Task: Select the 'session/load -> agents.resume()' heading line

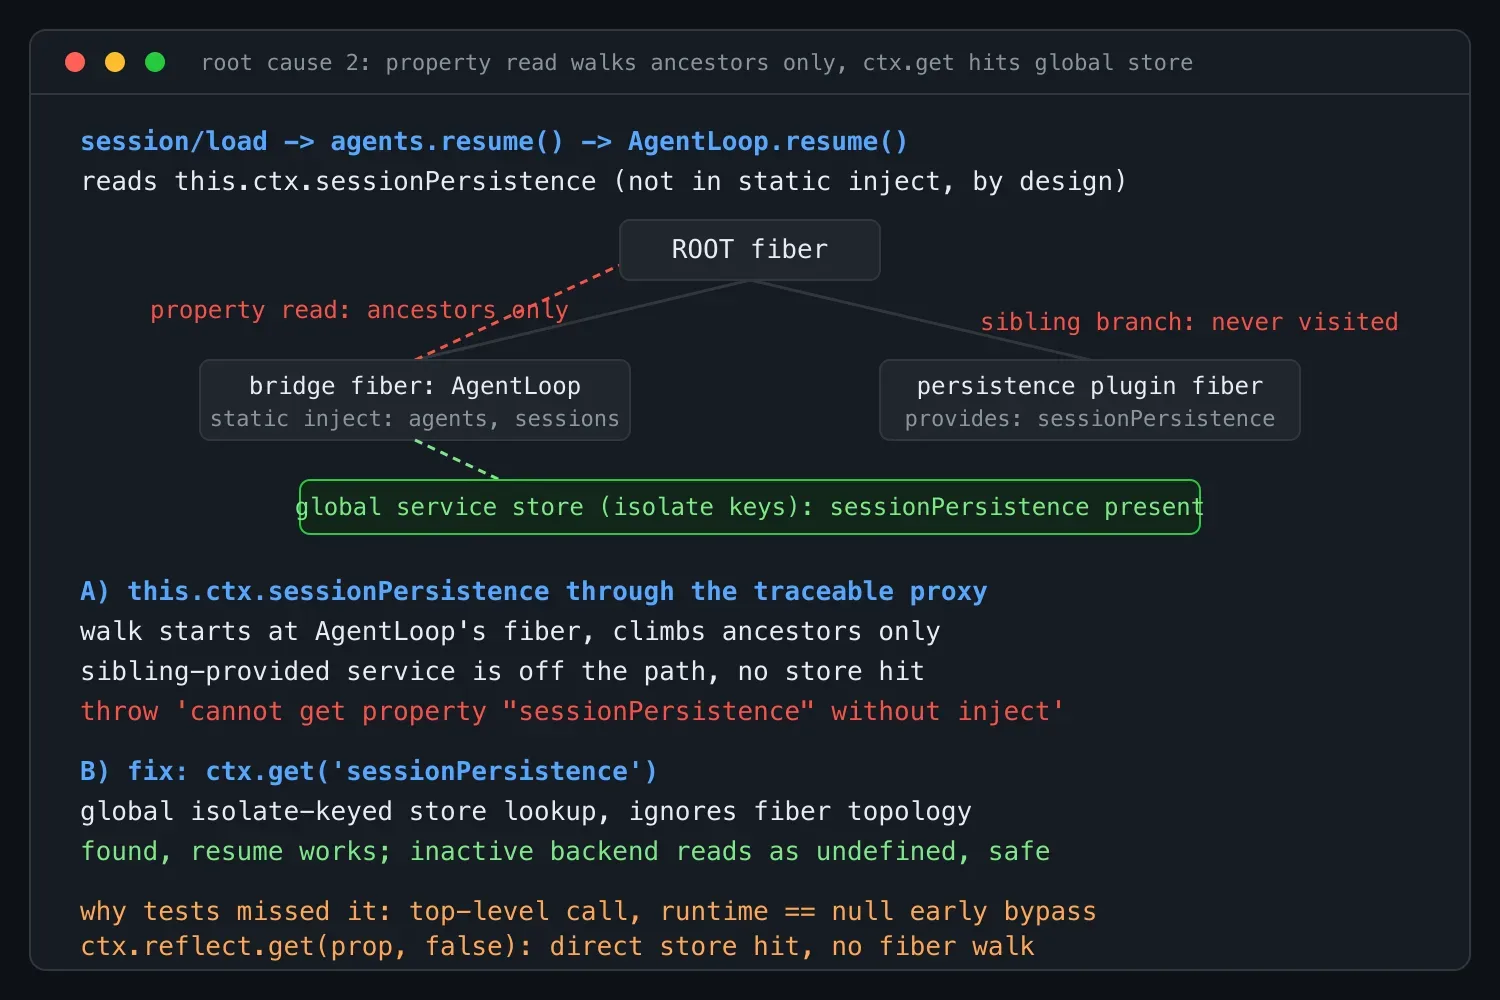Action: click(494, 142)
